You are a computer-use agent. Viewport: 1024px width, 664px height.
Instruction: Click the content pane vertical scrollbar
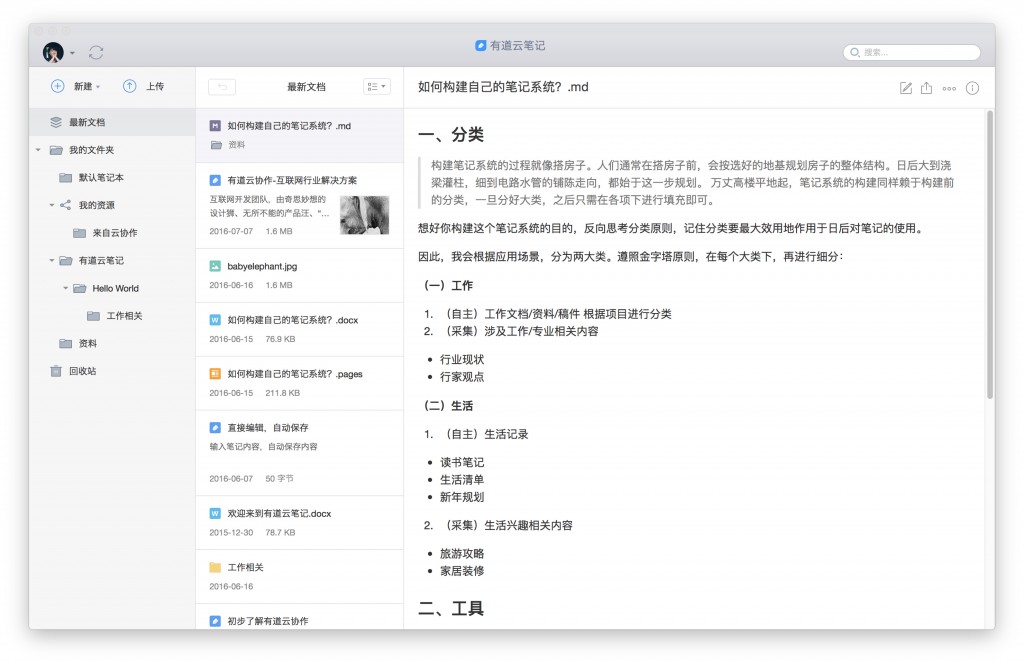(990, 255)
